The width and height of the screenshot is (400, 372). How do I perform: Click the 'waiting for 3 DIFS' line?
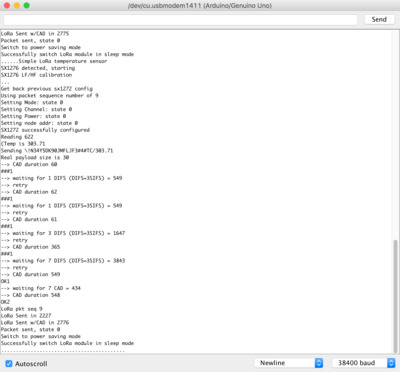pos(63,233)
